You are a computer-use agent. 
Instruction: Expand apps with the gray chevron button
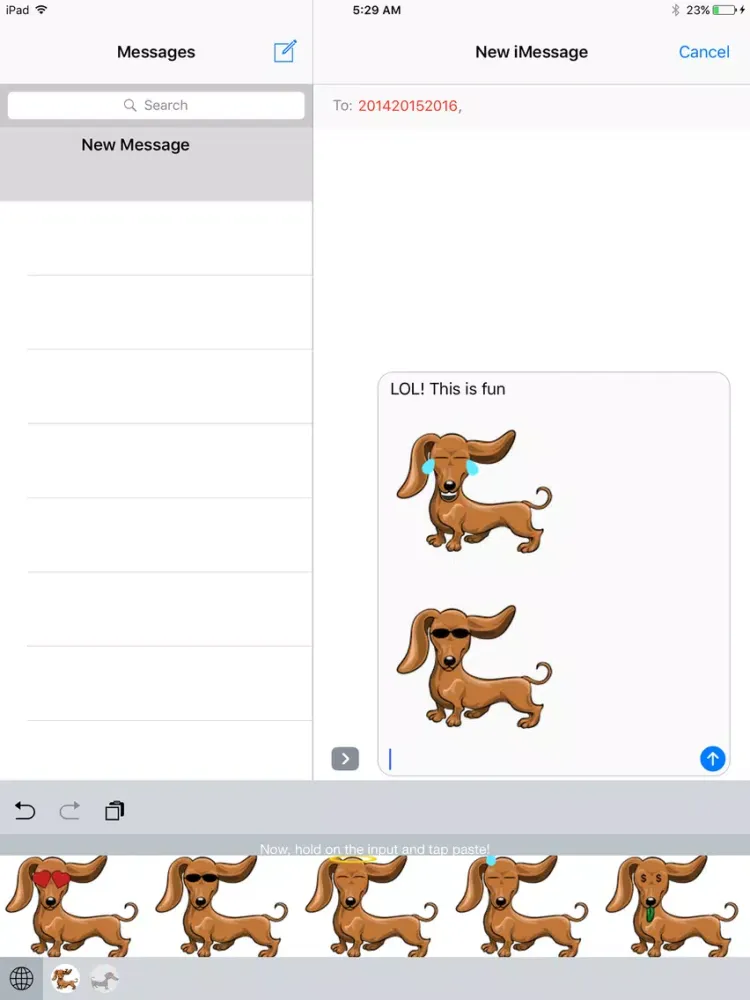(345, 758)
